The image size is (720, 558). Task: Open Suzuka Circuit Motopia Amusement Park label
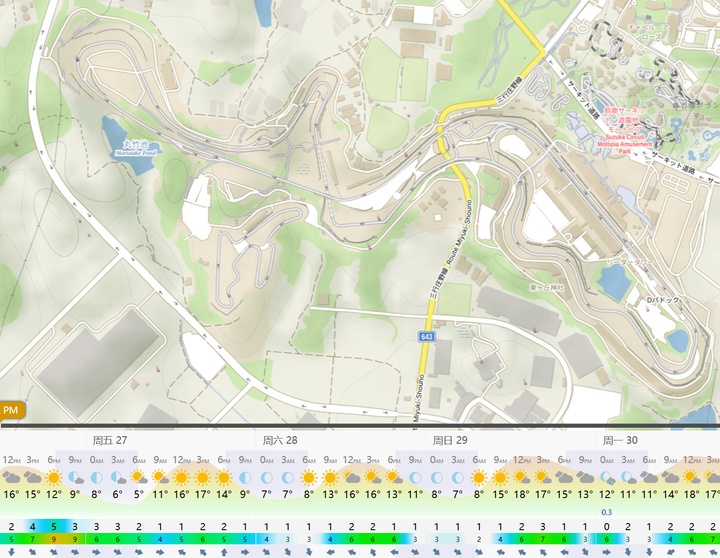[x=622, y=139]
